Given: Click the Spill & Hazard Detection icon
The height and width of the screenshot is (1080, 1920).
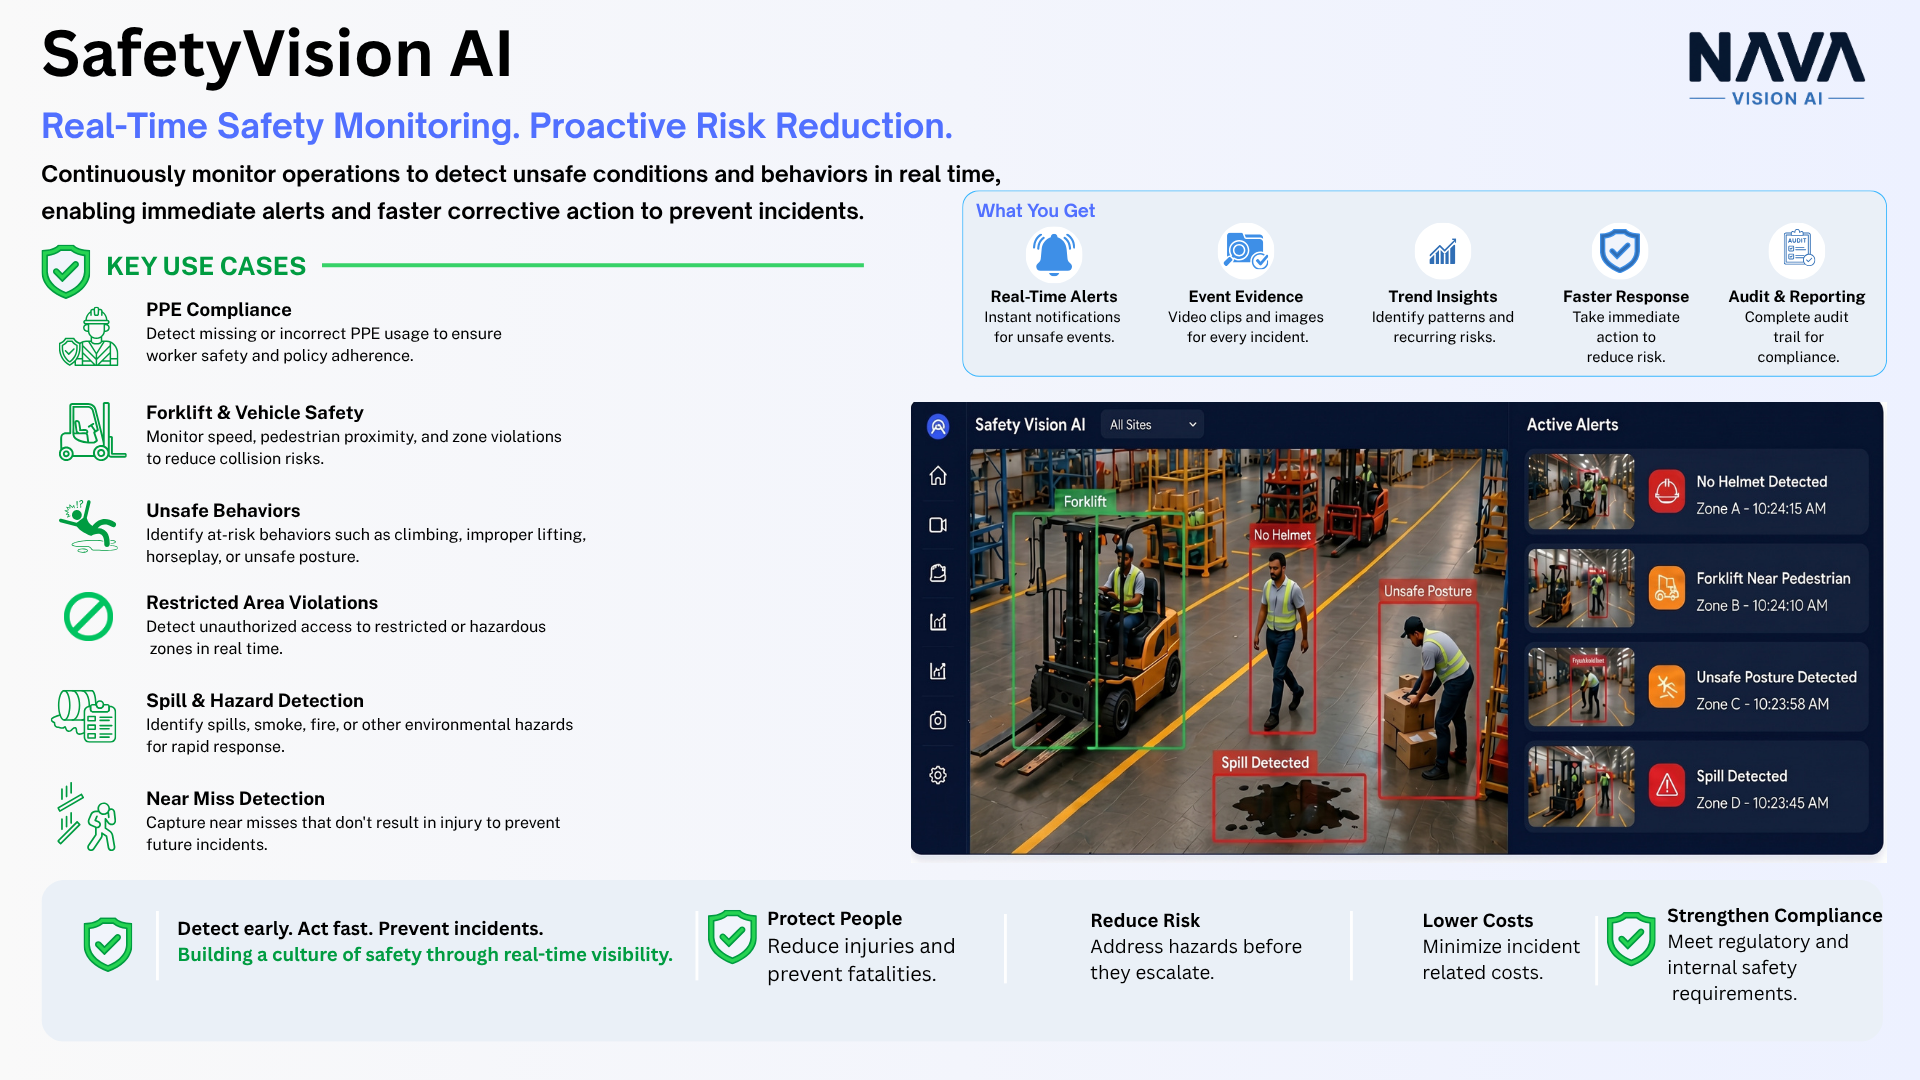Looking at the screenshot, I should pyautogui.click(x=85, y=716).
